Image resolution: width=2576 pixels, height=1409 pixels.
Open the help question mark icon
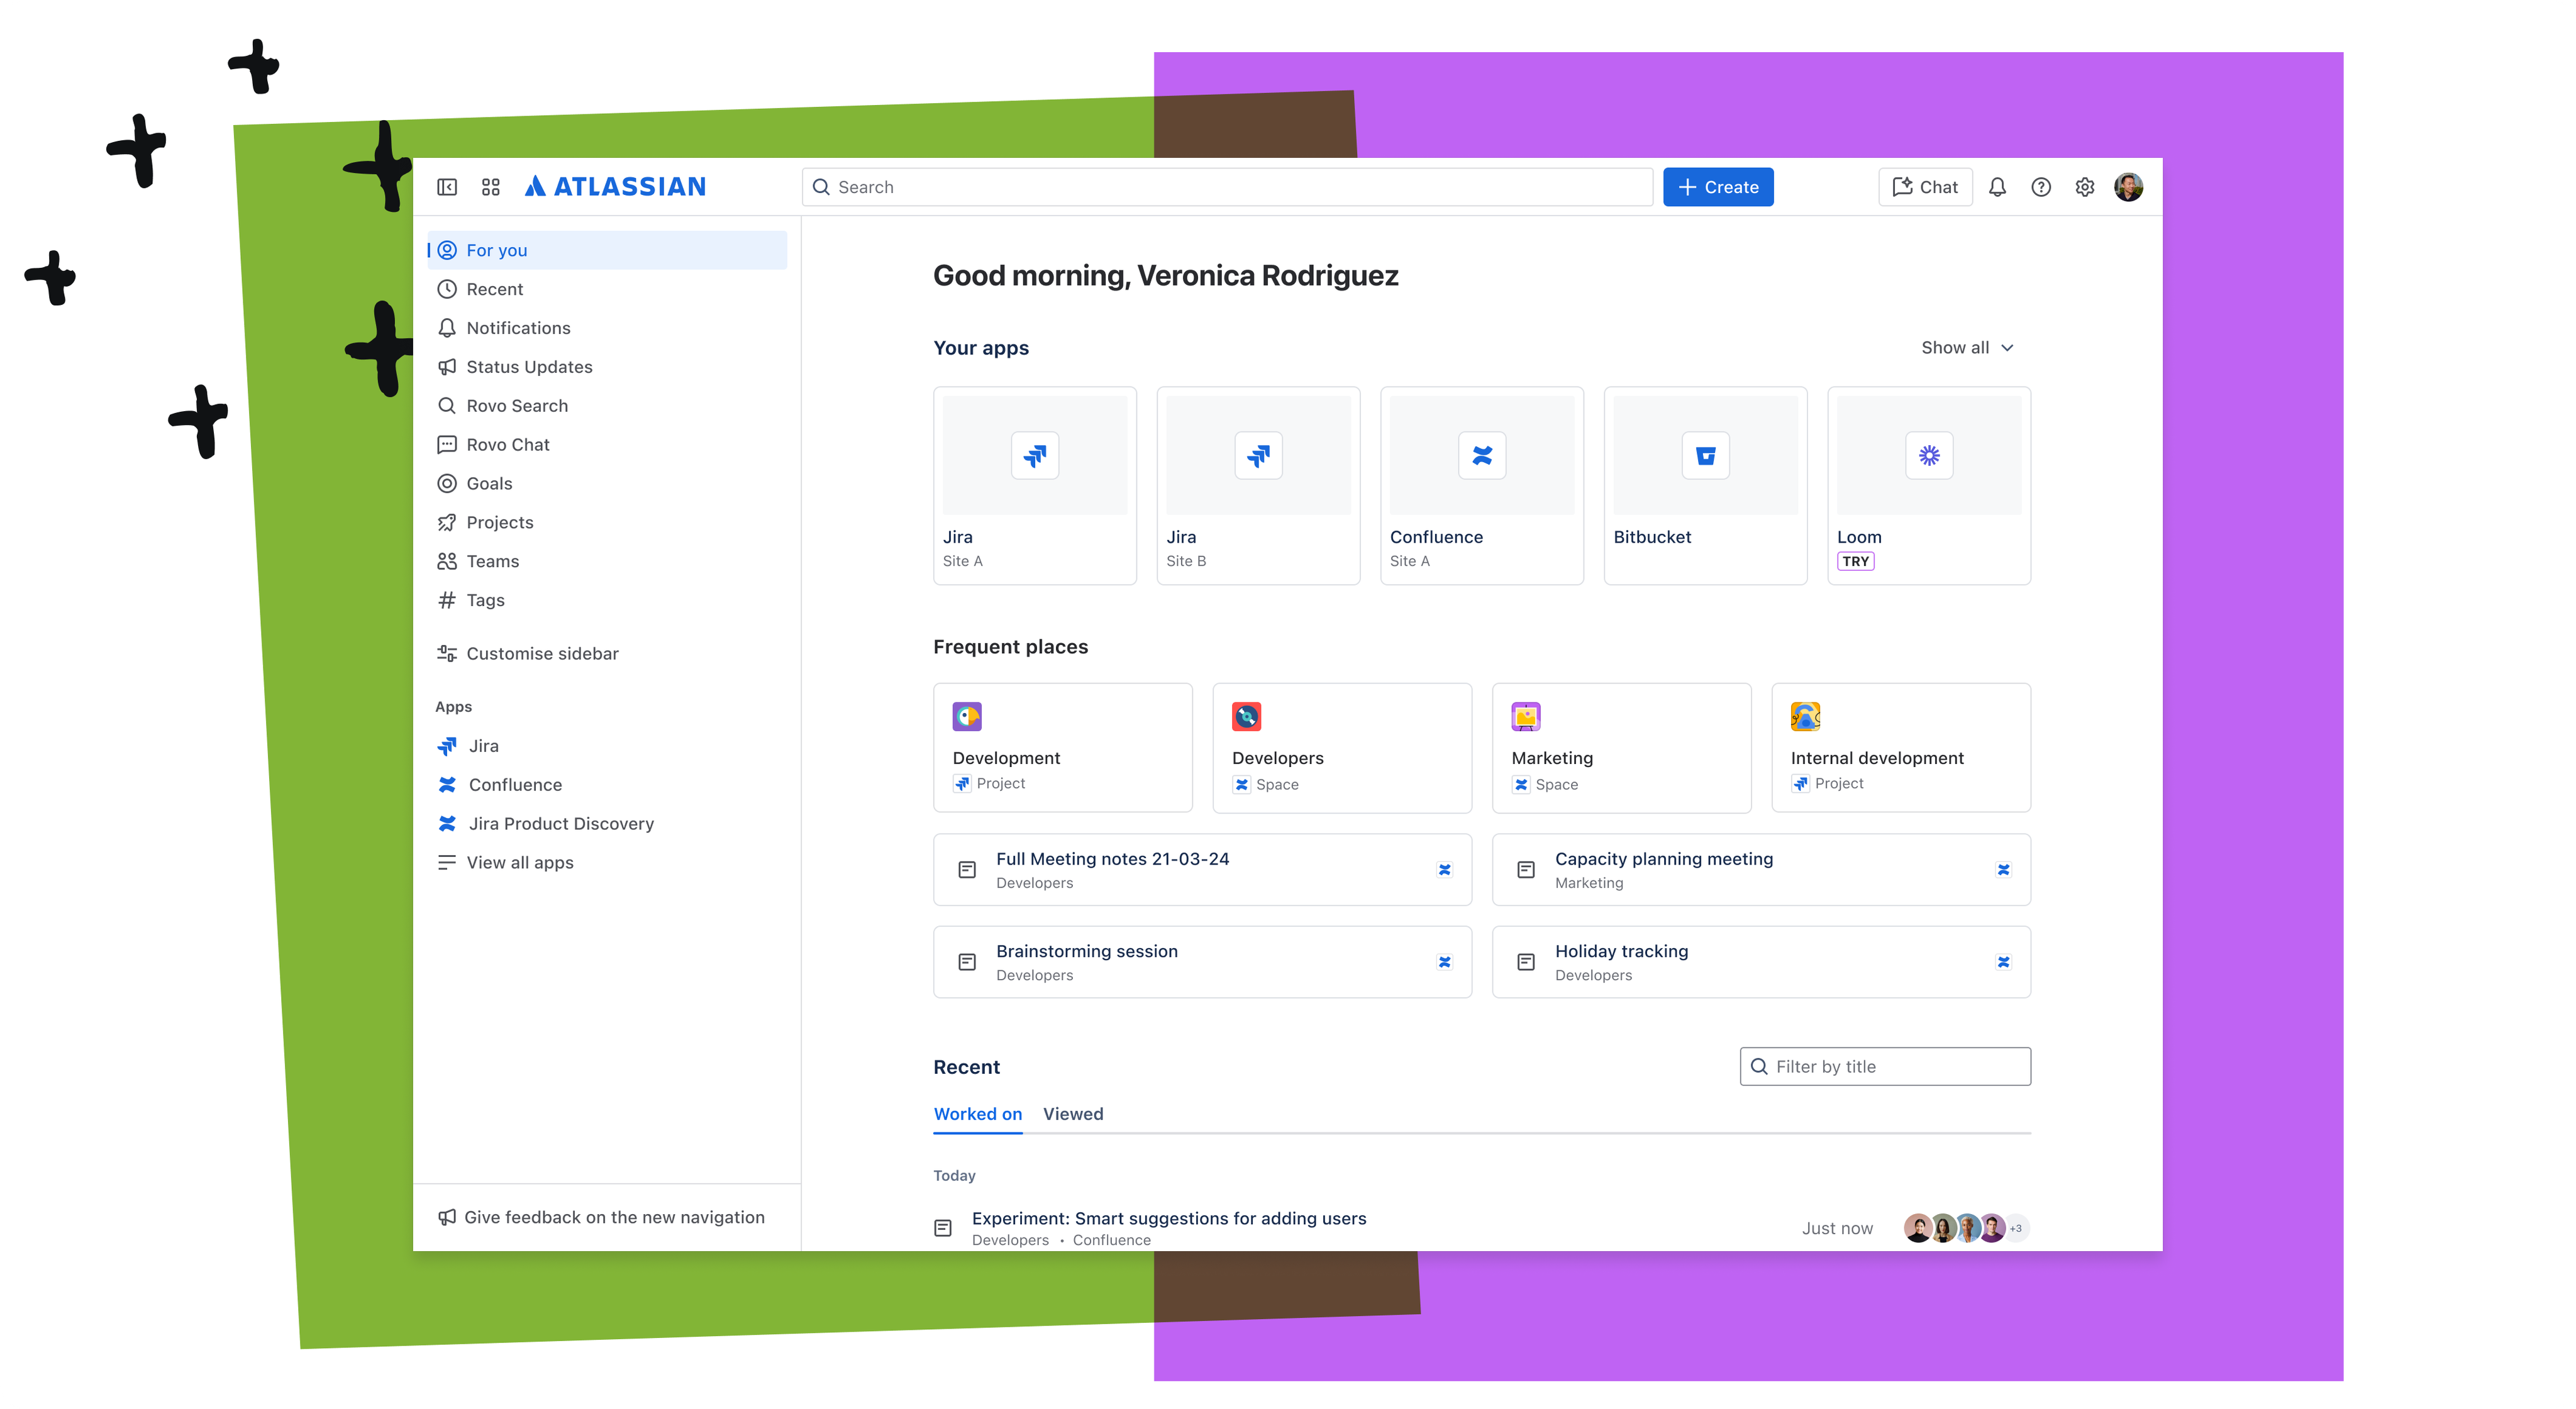(2041, 187)
